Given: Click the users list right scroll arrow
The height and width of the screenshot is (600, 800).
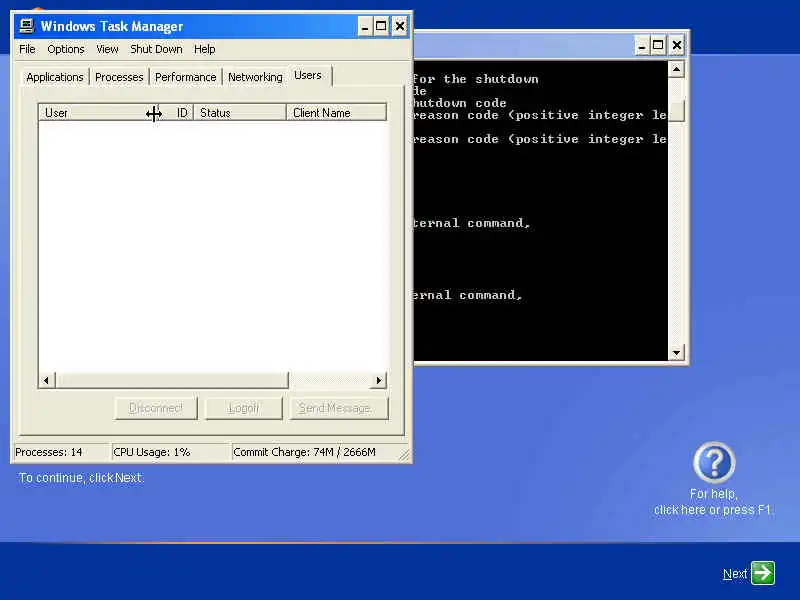Looking at the screenshot, I should pyautogui.click(x=378, y=380).
